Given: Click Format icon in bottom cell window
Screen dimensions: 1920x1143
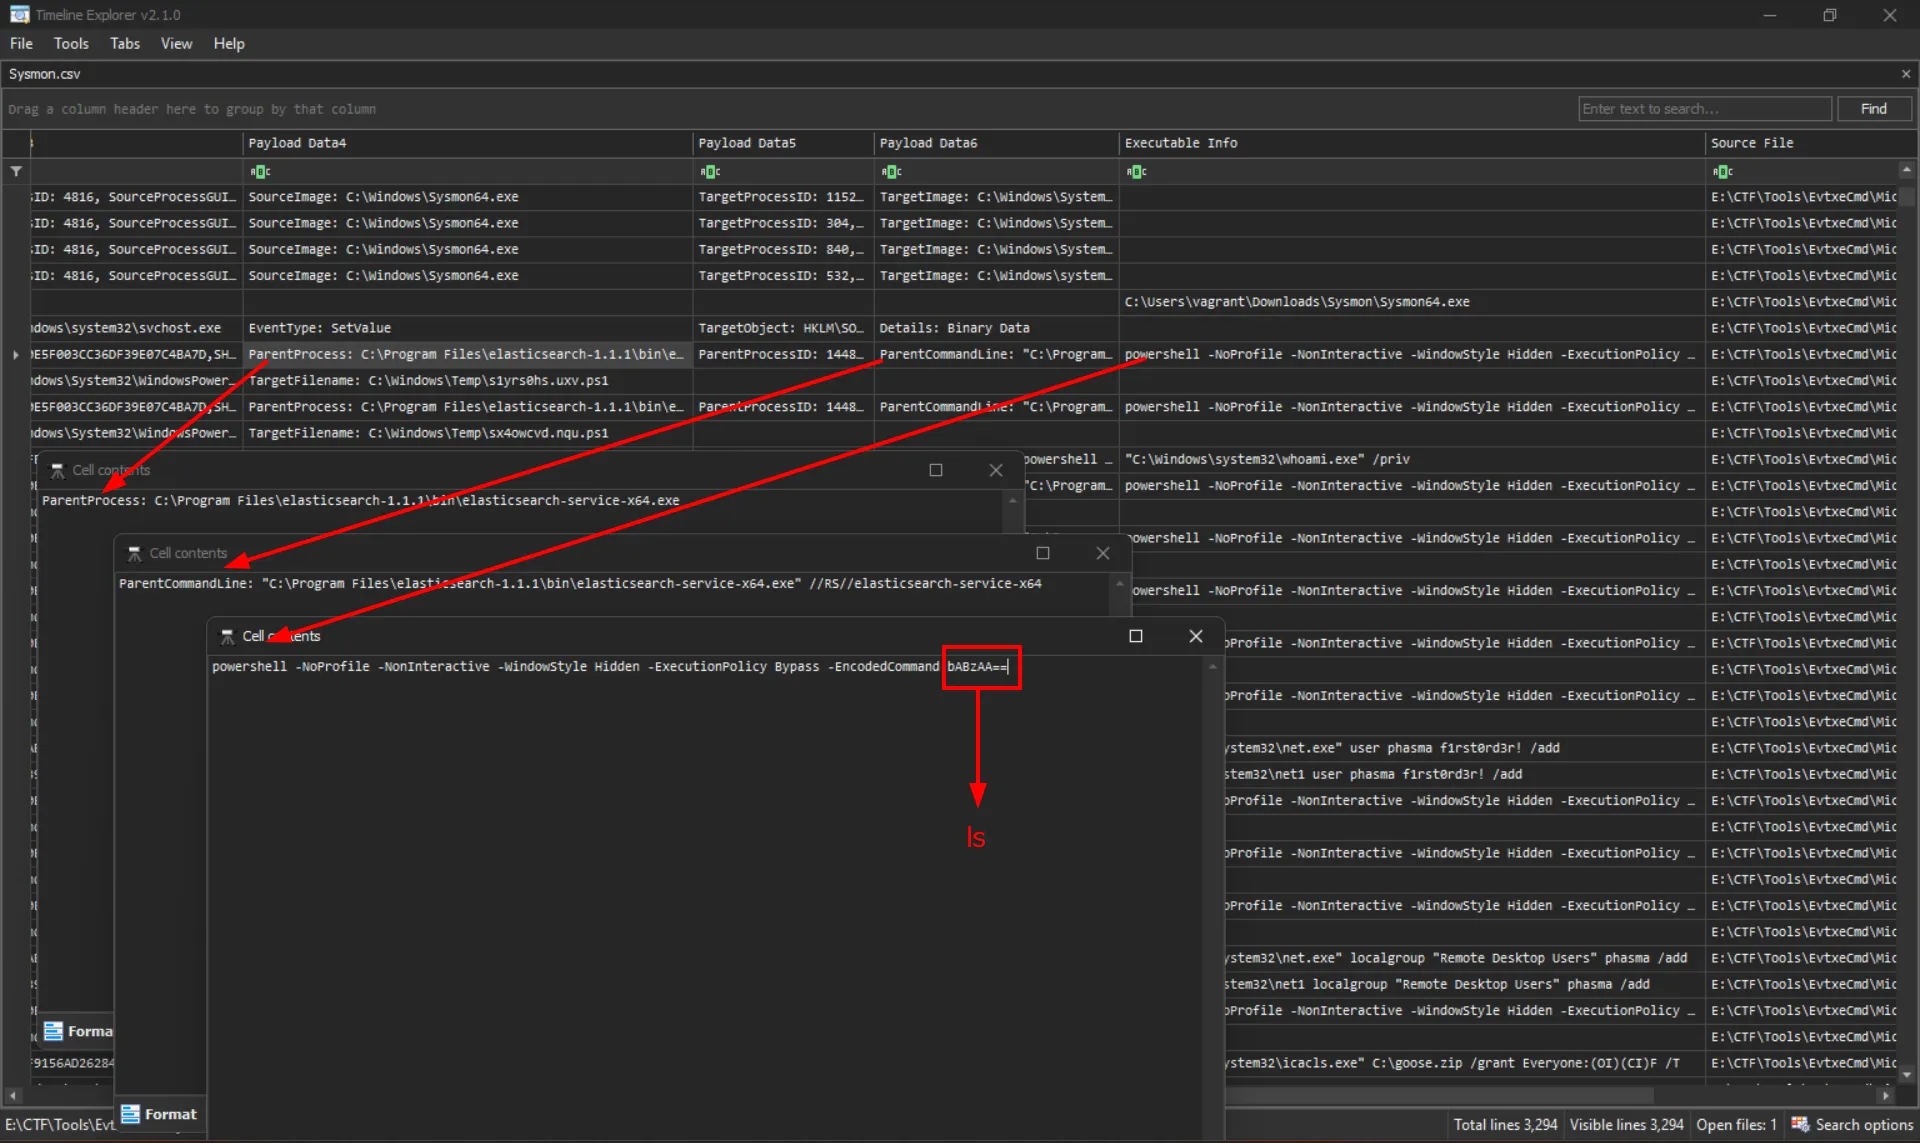Looking at the screenshot, I should click(131, 1114).
